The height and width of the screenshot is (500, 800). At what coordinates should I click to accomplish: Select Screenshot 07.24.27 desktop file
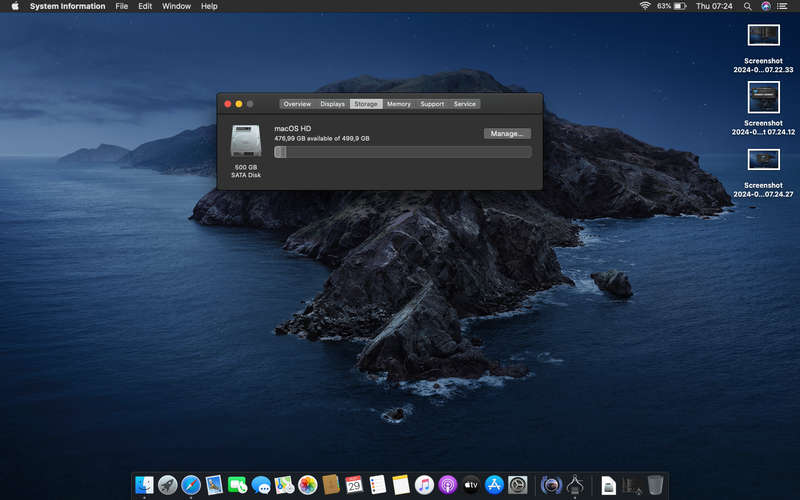[x=763, y=173]
